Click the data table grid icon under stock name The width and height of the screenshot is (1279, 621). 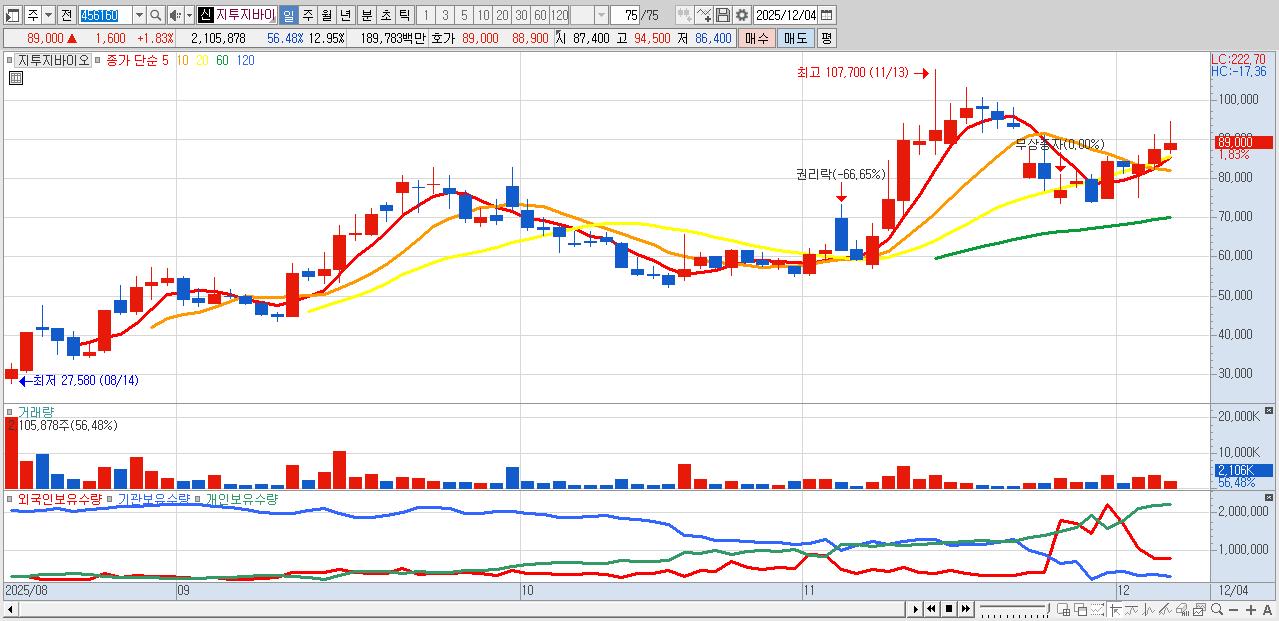pyautogui.click(x=15, y=77)
